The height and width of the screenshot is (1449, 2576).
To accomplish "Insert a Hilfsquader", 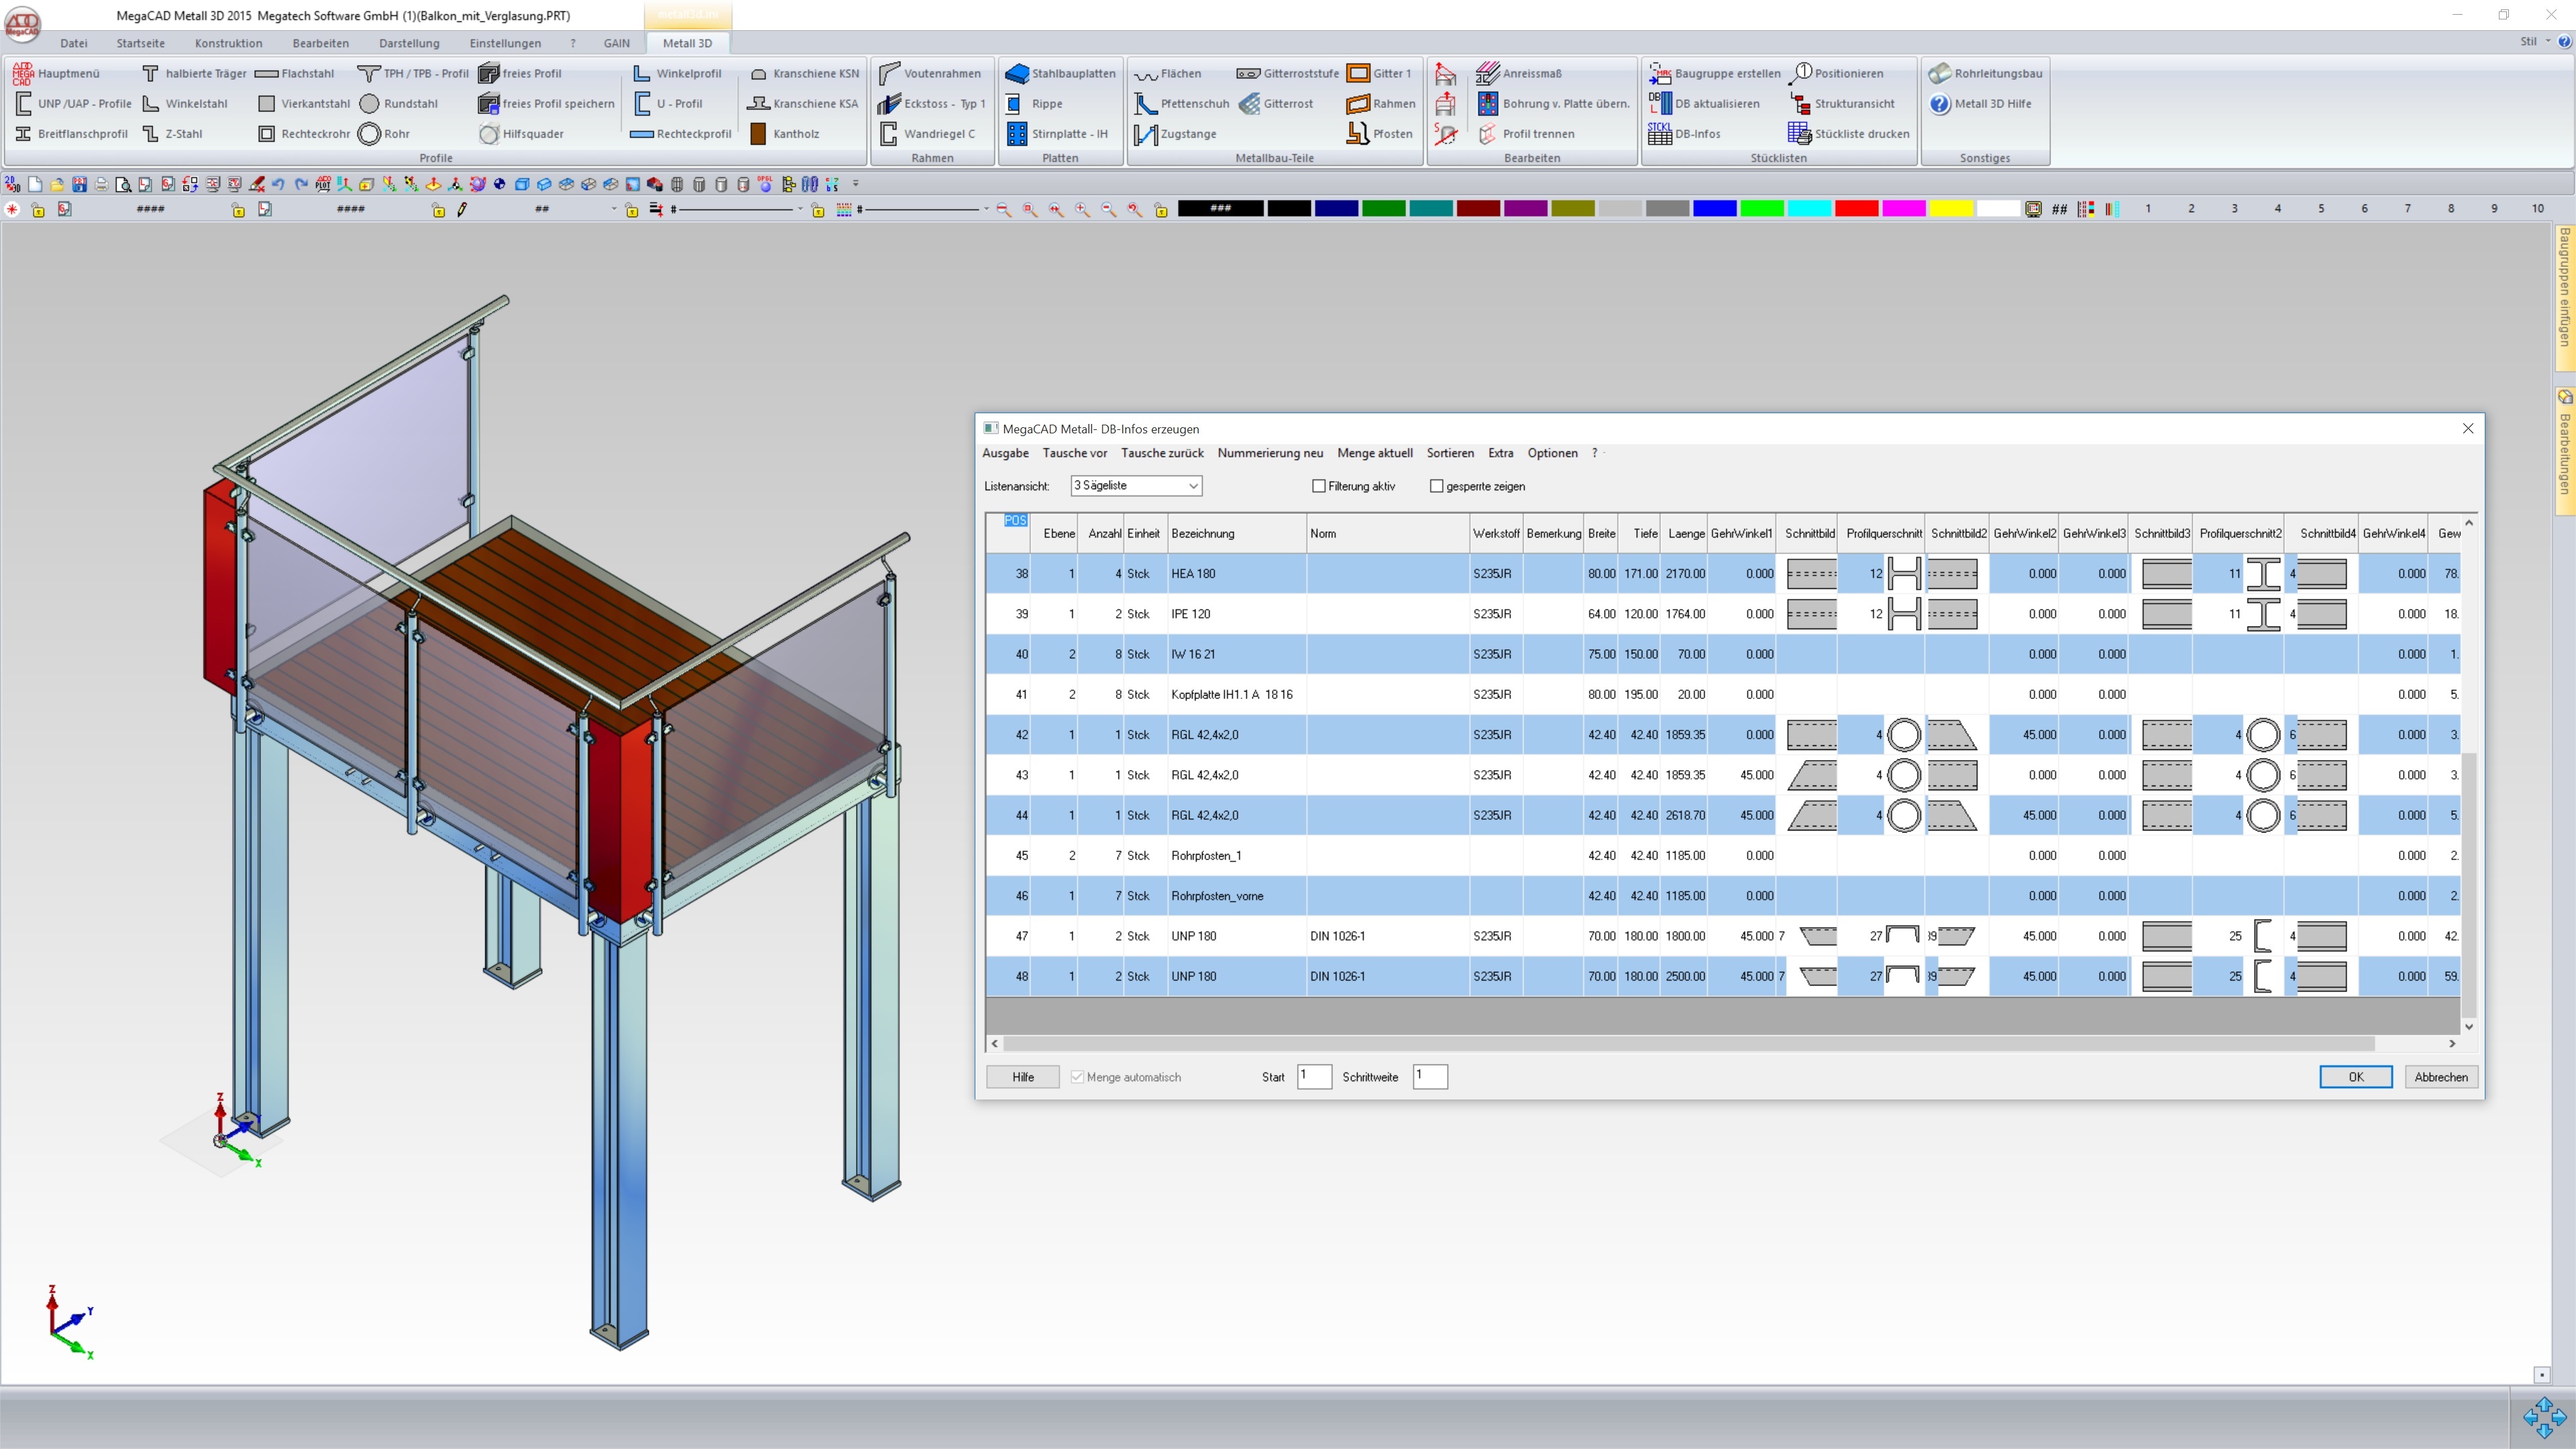I will tap(521, 133).
